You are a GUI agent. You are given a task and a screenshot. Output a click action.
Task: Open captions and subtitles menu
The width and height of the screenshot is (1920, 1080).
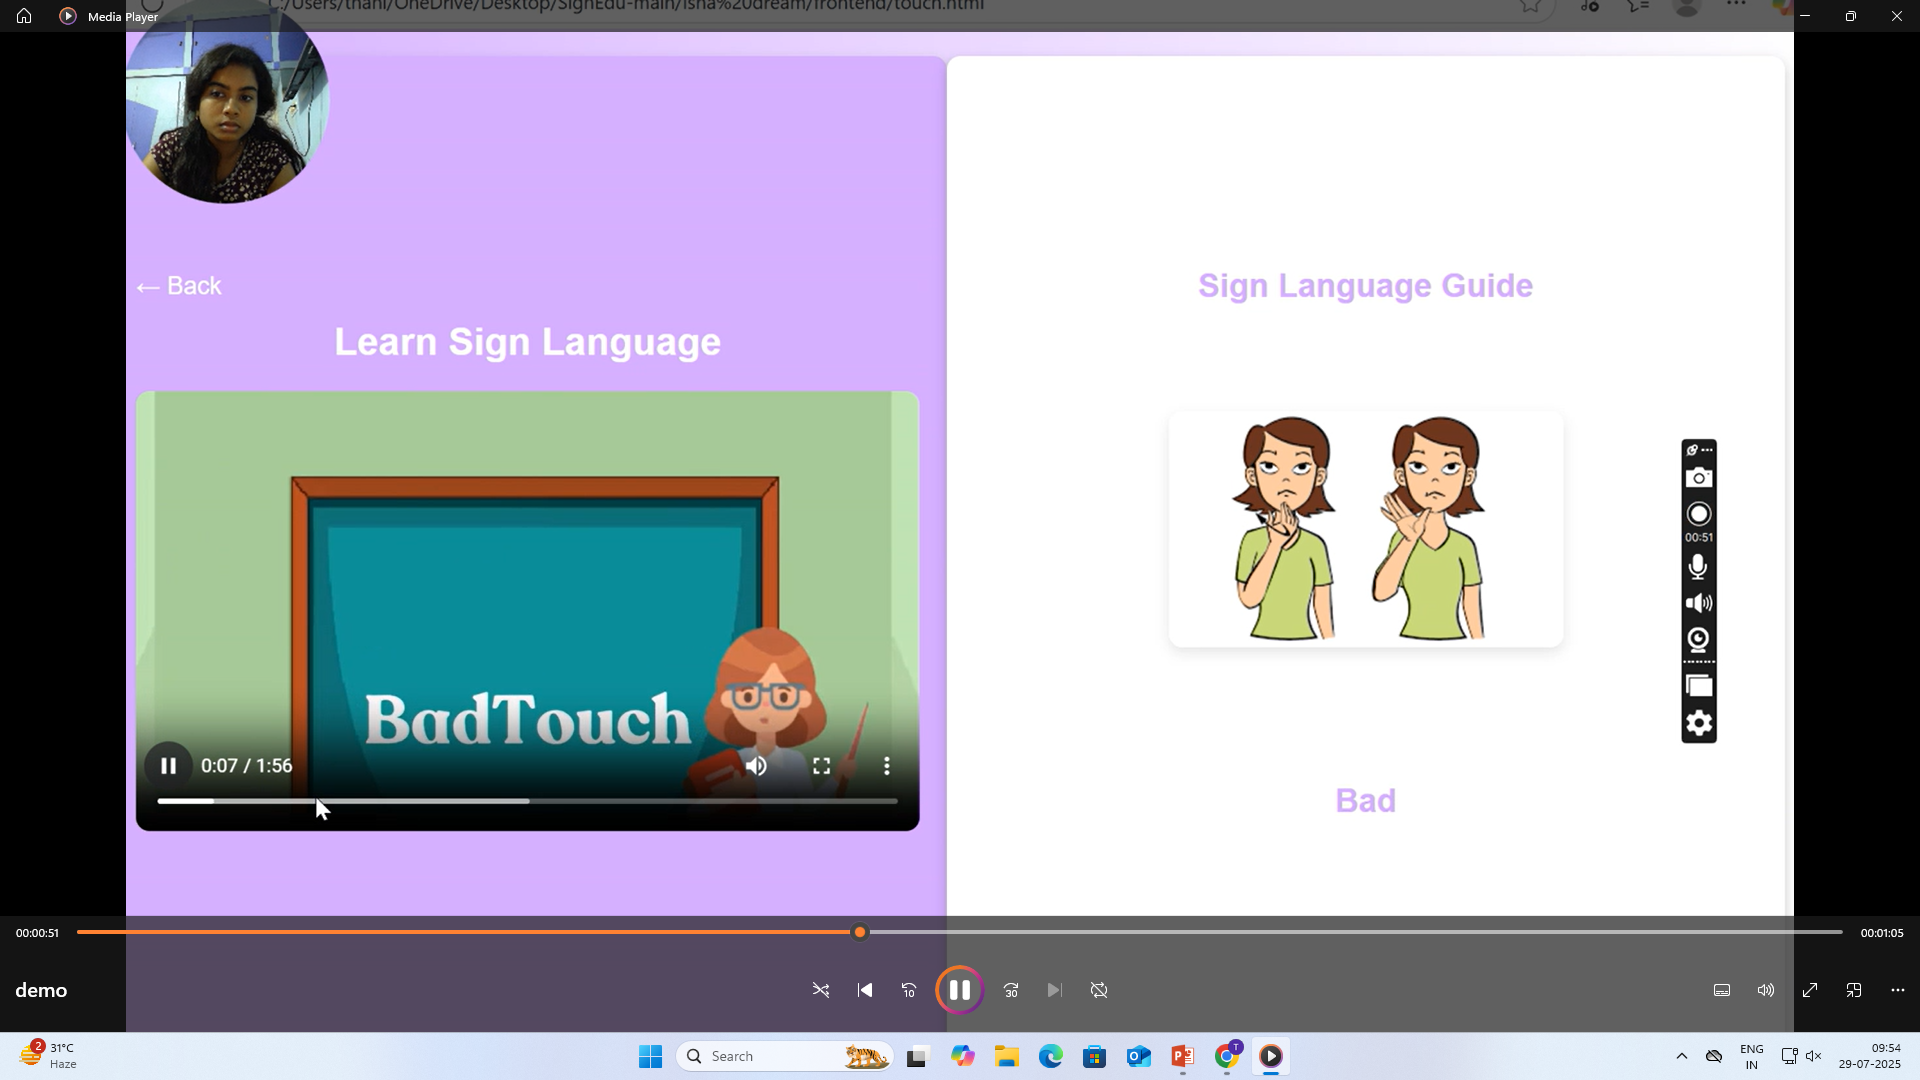click(x=1722, y=990)
